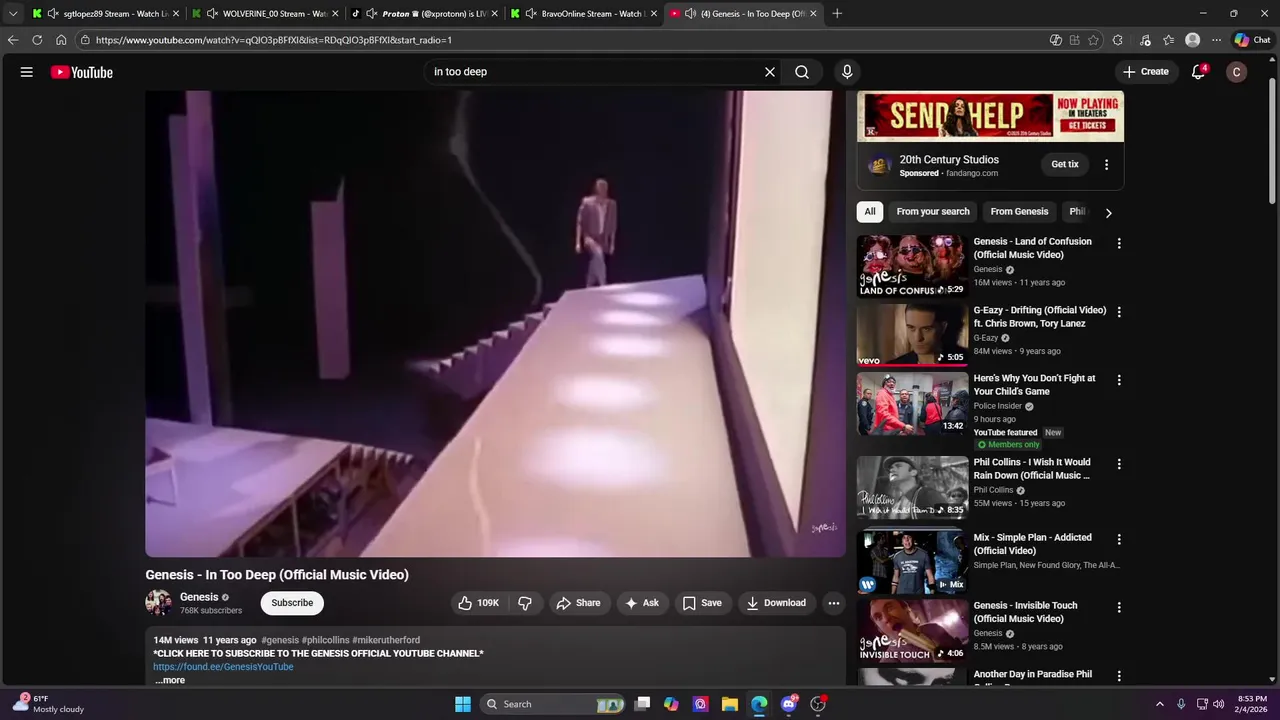Open Phil Collins I Wish It Would Rain Down title
Screen dimensions: 1280x720
coord(1032,469)
